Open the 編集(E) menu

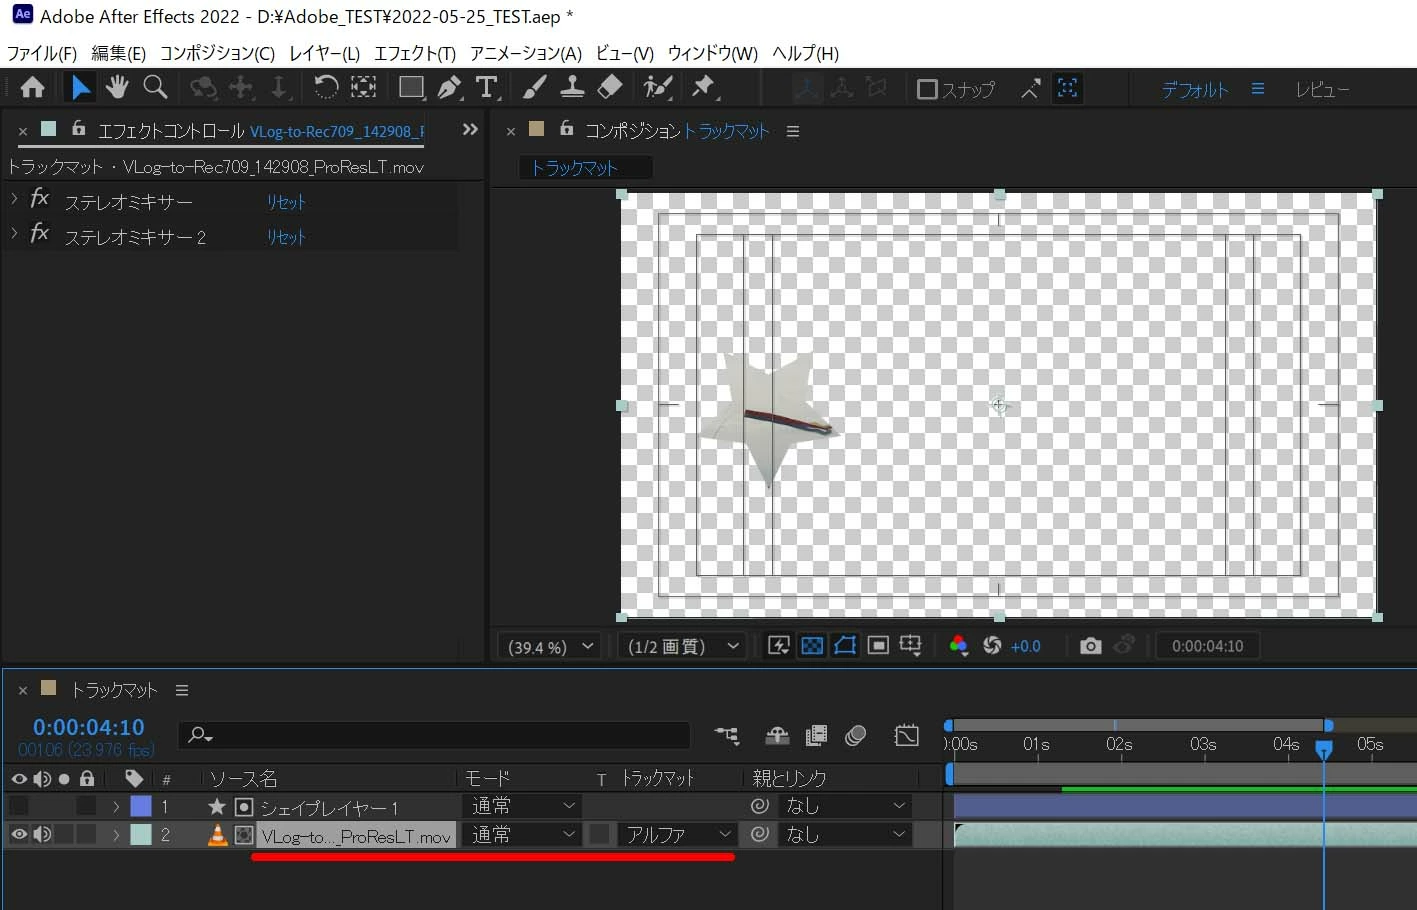click(118, 53)
